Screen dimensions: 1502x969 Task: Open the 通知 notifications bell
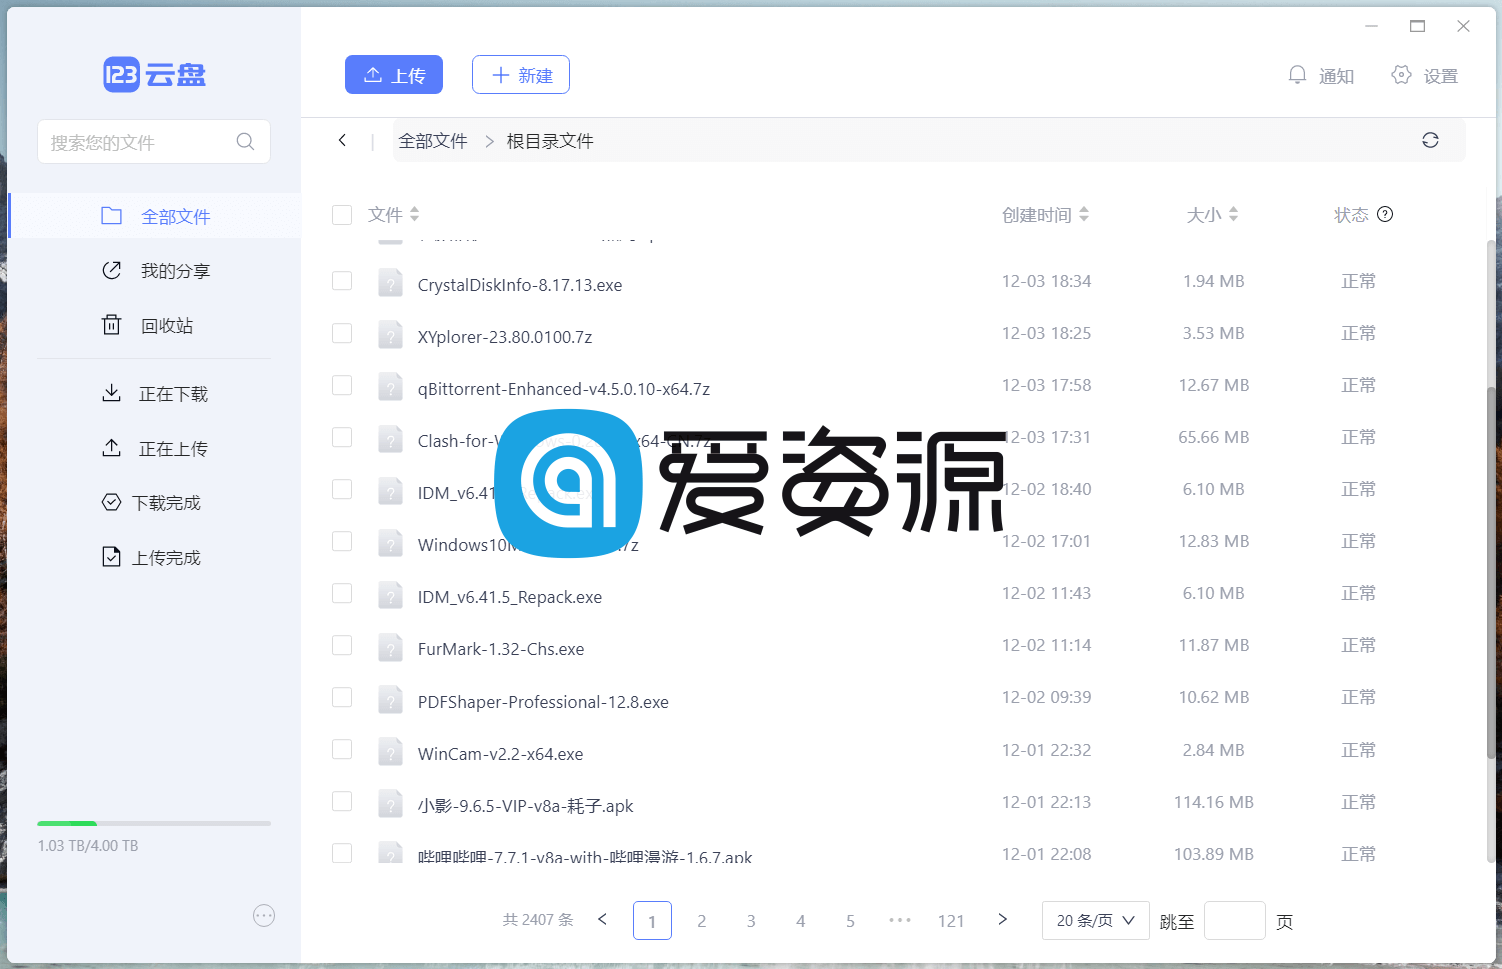[x=1298, y=74]
